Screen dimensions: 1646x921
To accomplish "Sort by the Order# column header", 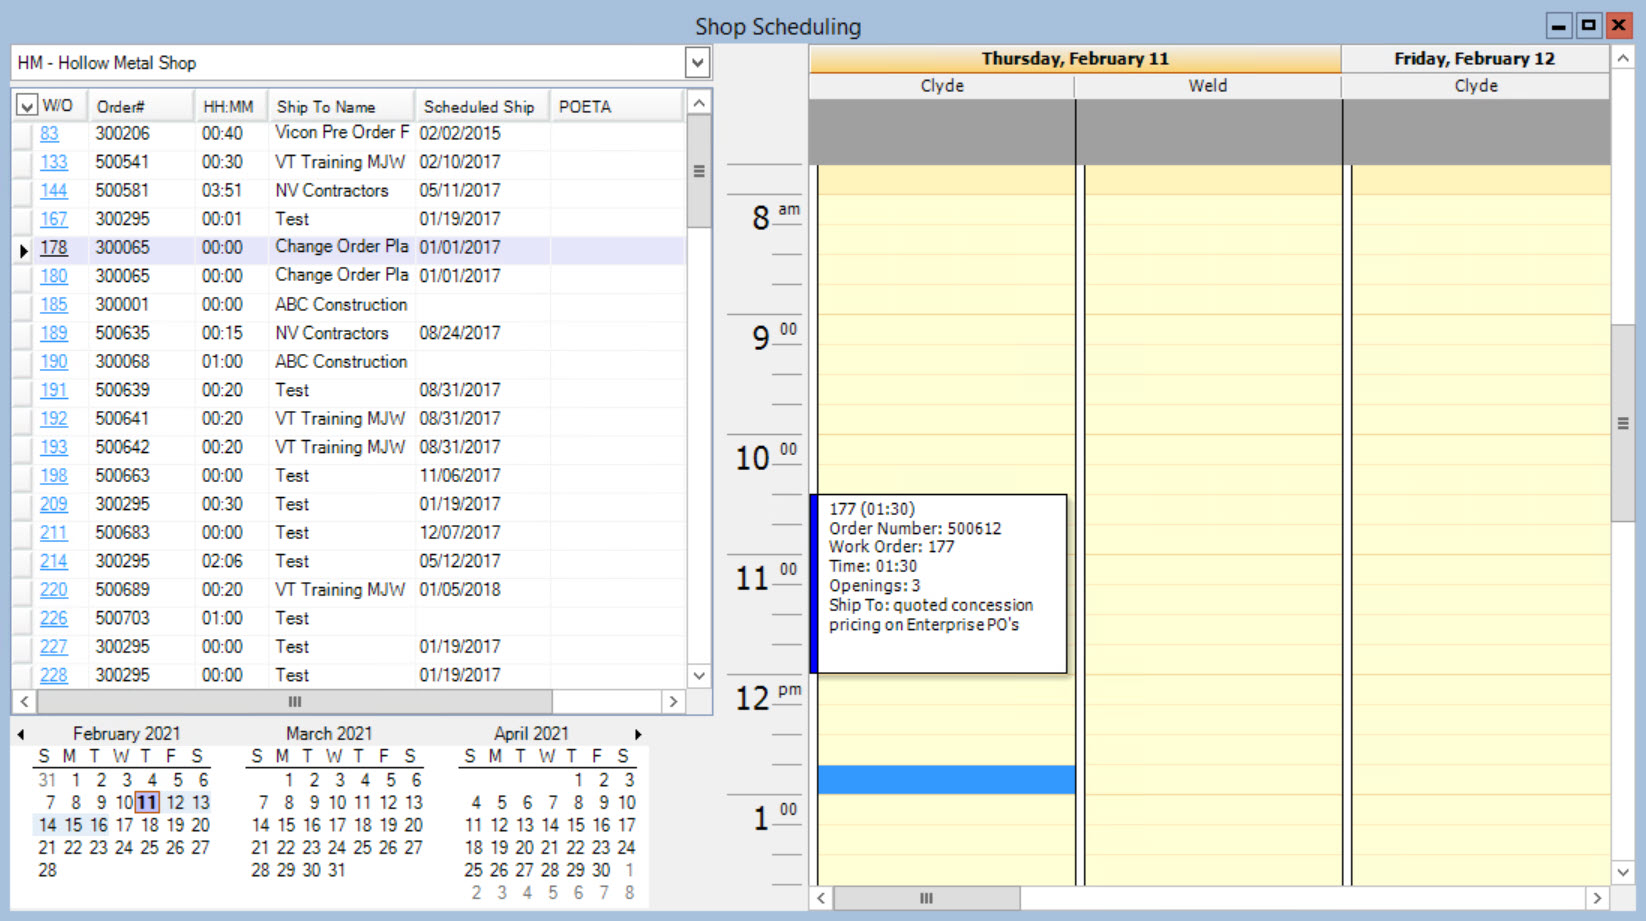I will pyautogui.click(x=141, y=106).
